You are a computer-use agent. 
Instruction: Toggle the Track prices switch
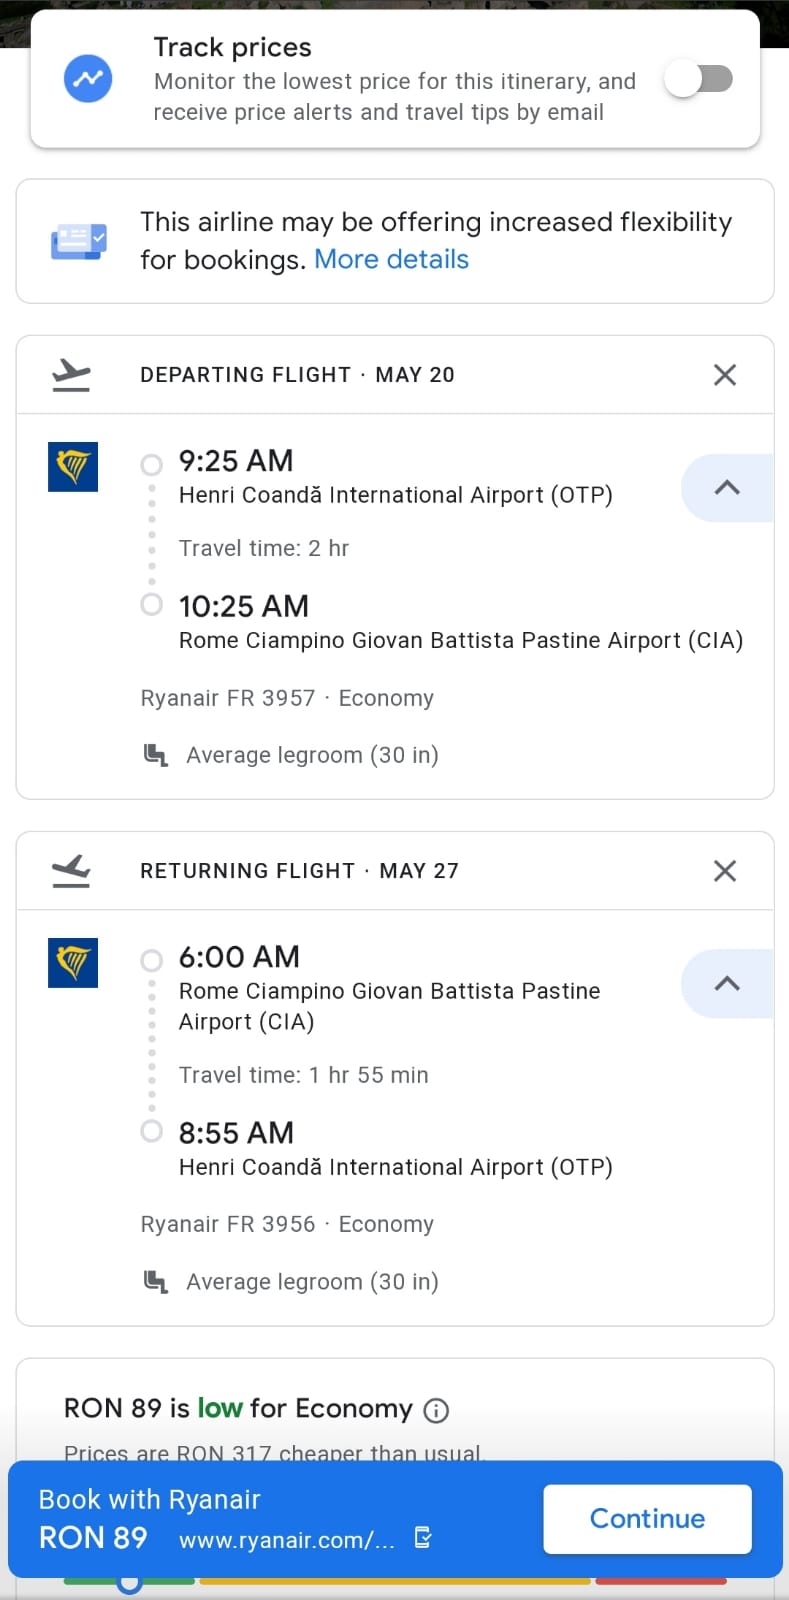point(698,79)
